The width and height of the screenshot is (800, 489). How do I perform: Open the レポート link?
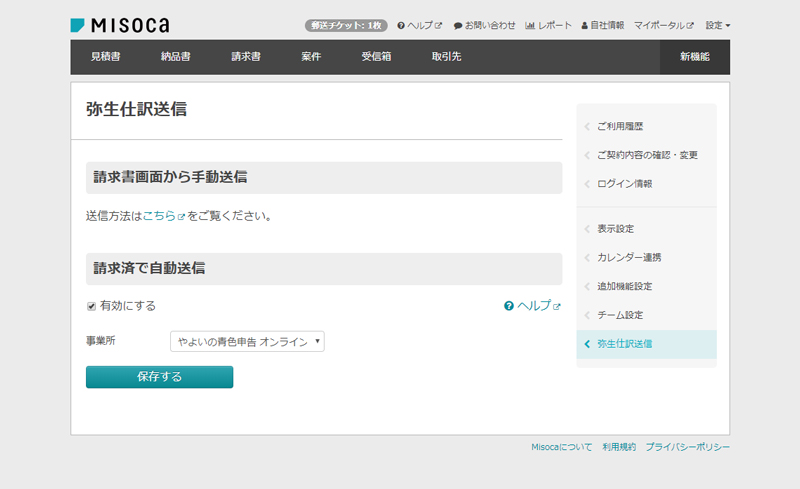tap(548, 26)
